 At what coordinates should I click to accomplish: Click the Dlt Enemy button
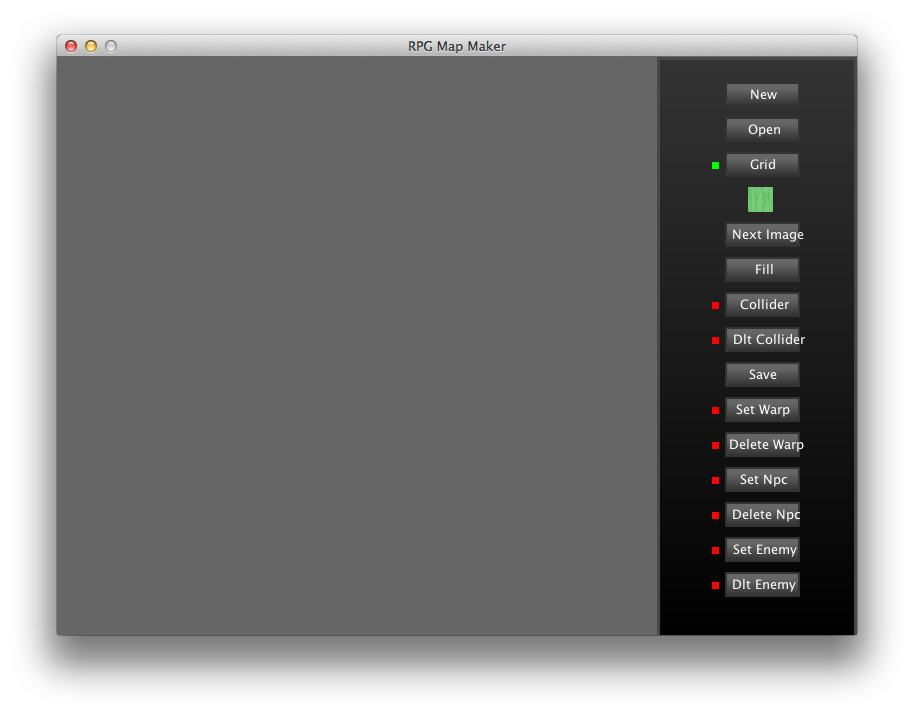(x=762, y=584)
